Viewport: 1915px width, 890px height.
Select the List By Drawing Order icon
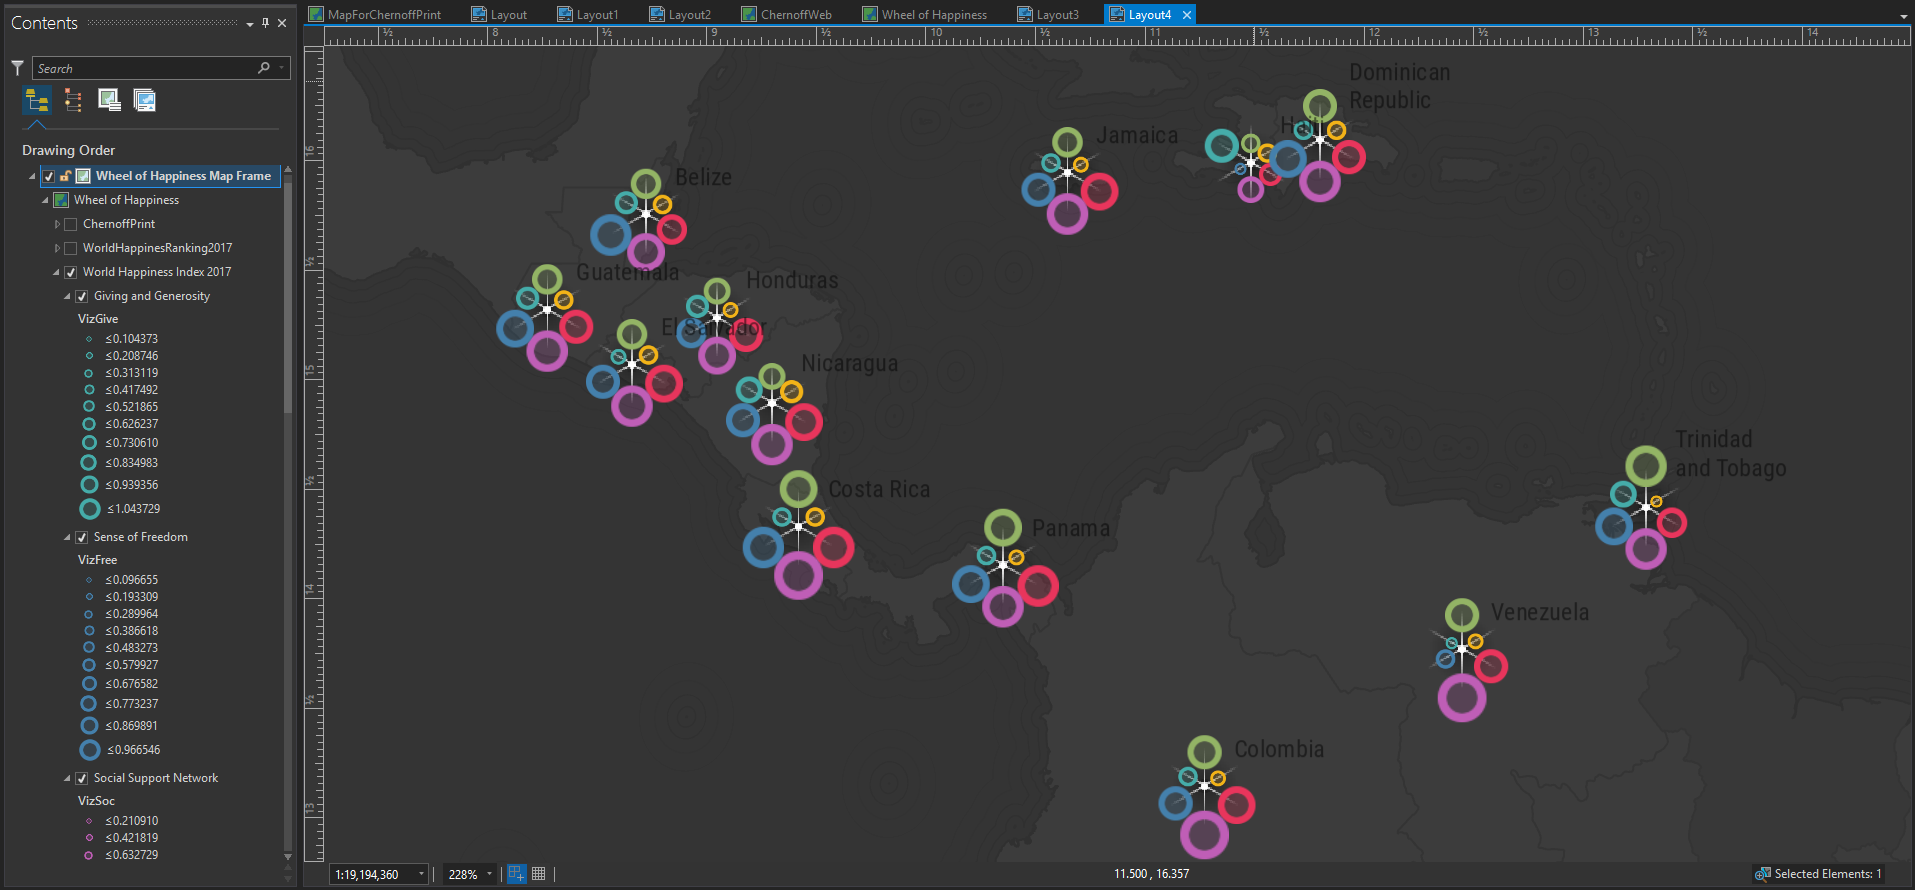pyautogui.click(x=37, y=100)
